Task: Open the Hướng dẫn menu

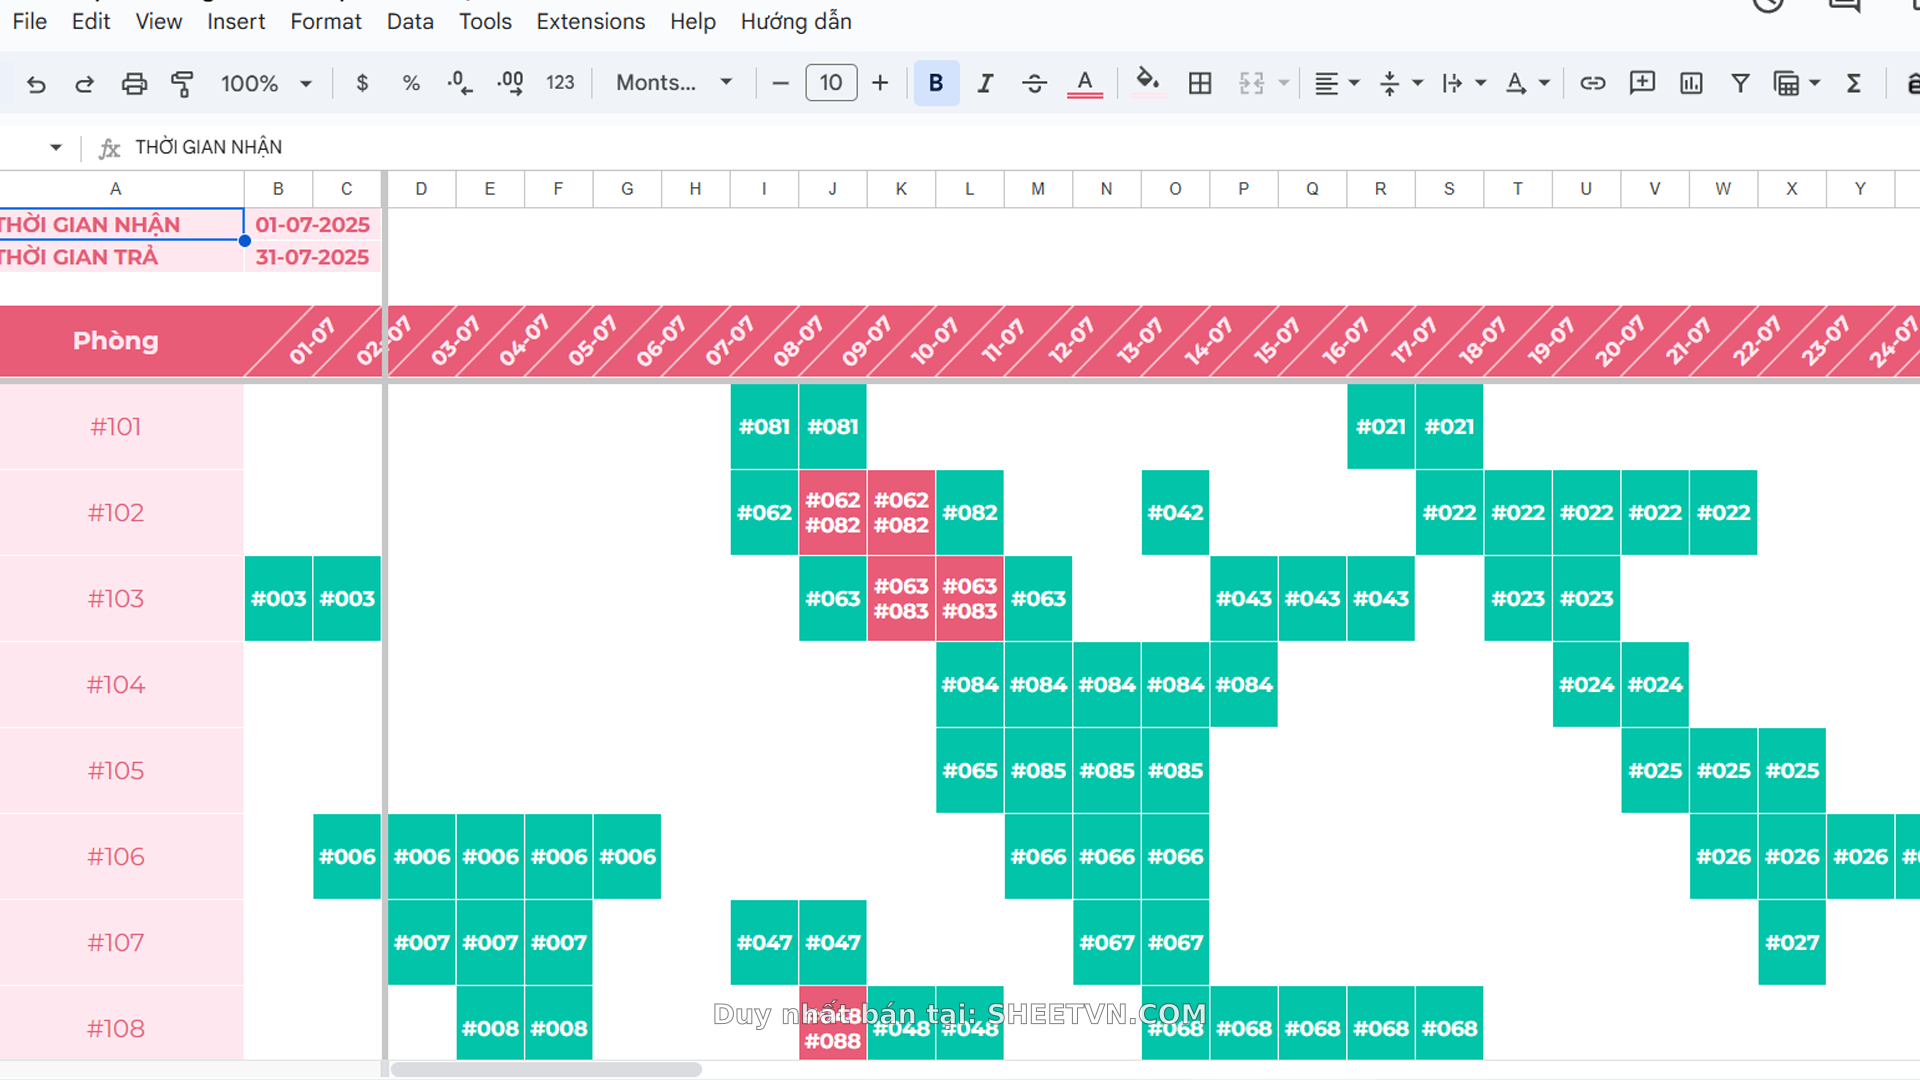Action: [795, 22]
